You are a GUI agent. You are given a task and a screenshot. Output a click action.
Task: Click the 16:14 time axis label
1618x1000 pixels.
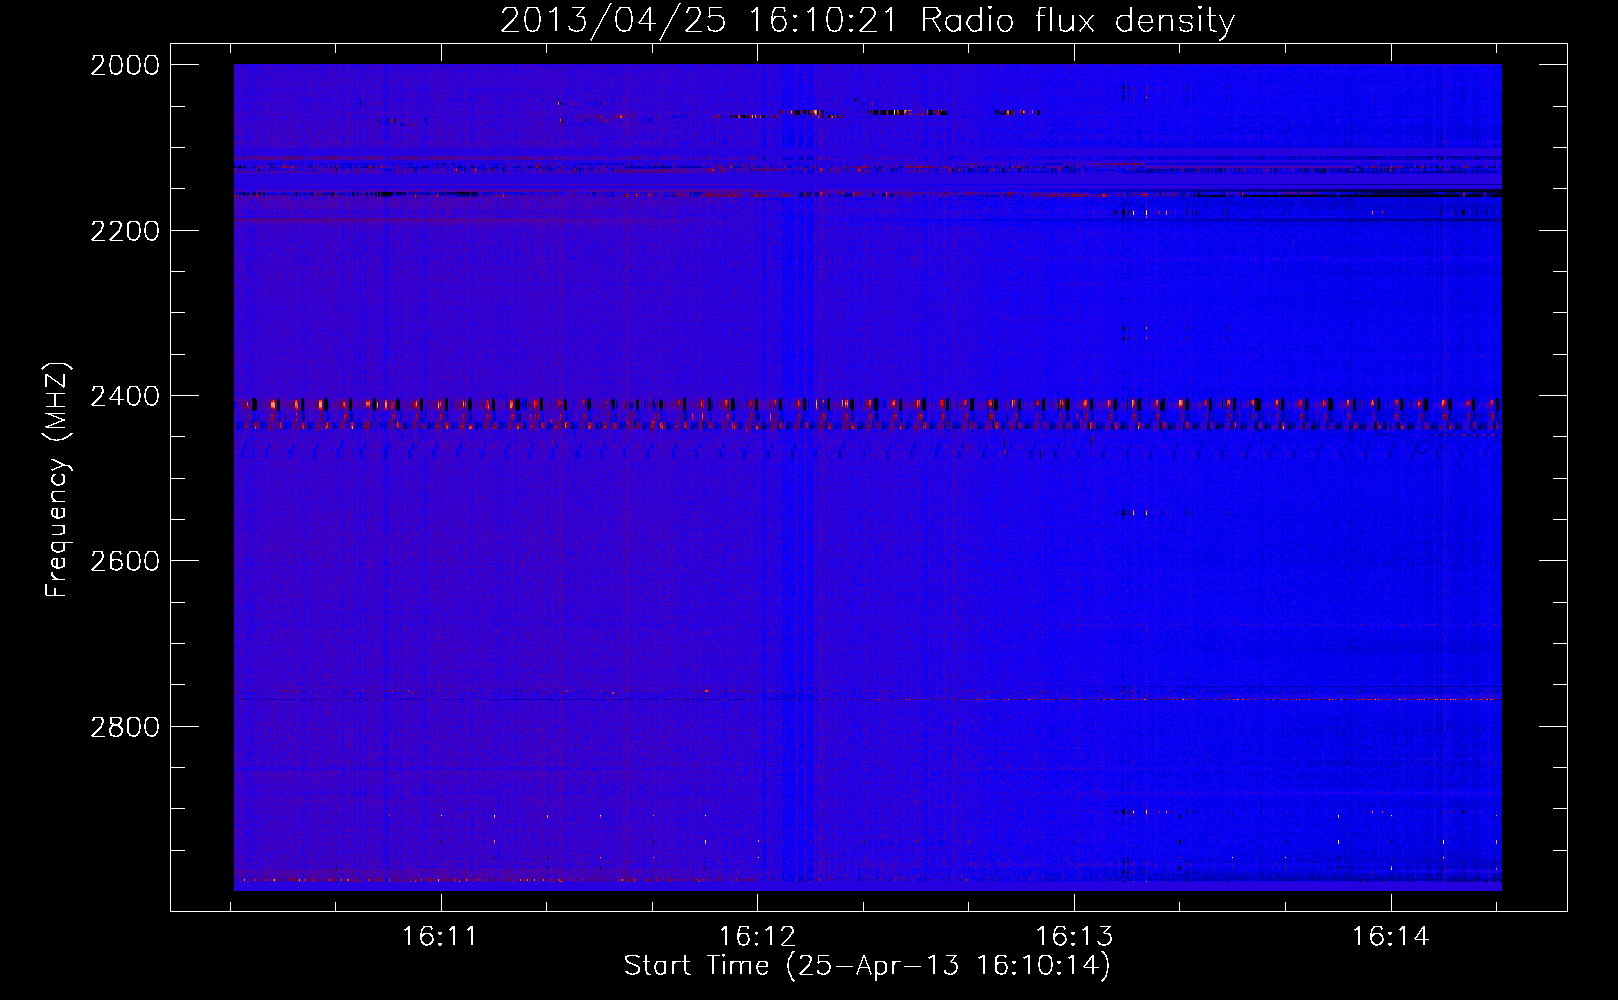[1391, 937]
